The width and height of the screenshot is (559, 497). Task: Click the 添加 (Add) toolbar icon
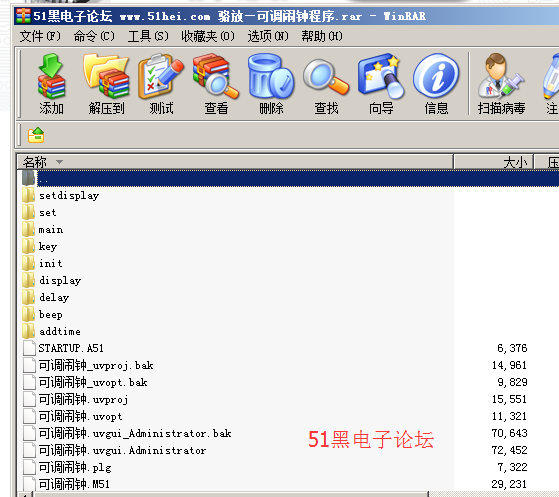(x=51, y=84)
